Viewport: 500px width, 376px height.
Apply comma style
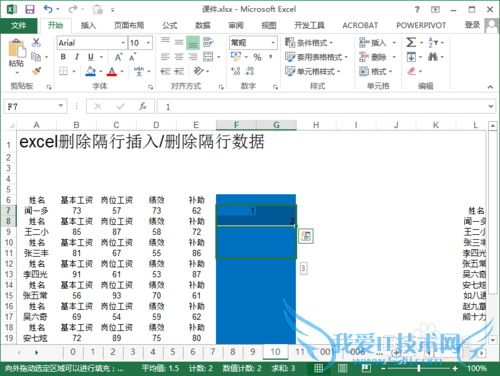coord(271,57)
